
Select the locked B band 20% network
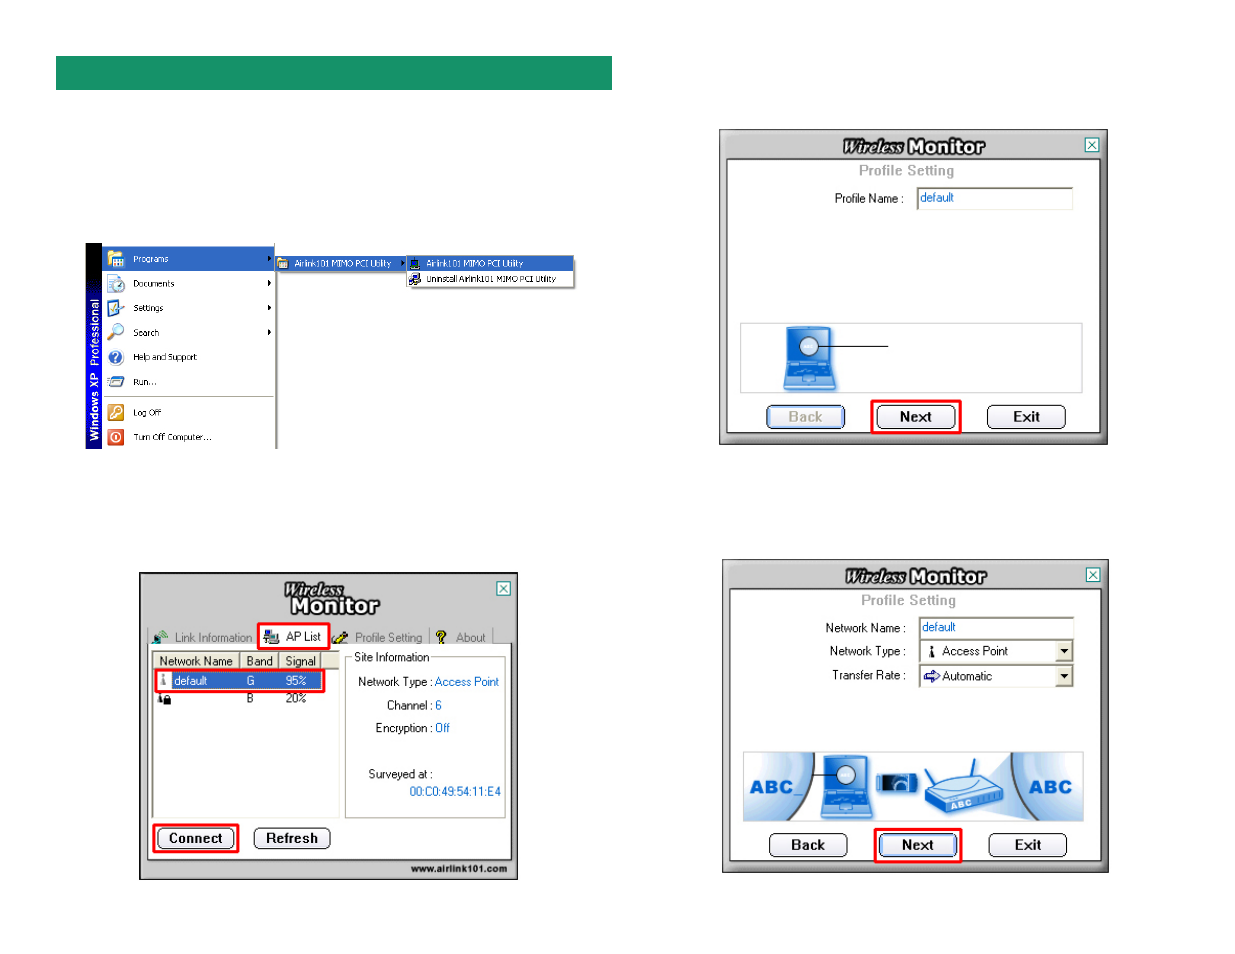pyautogui.click(x=239, y=699)
